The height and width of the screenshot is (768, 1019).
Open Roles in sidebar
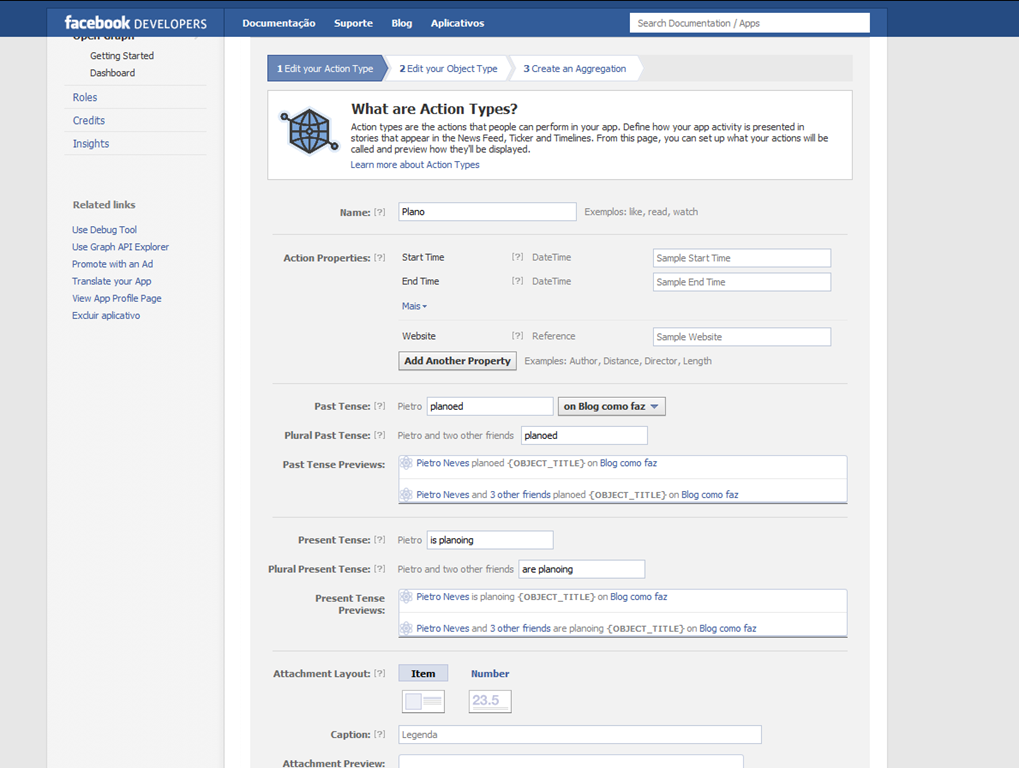[x=85, y=97]
